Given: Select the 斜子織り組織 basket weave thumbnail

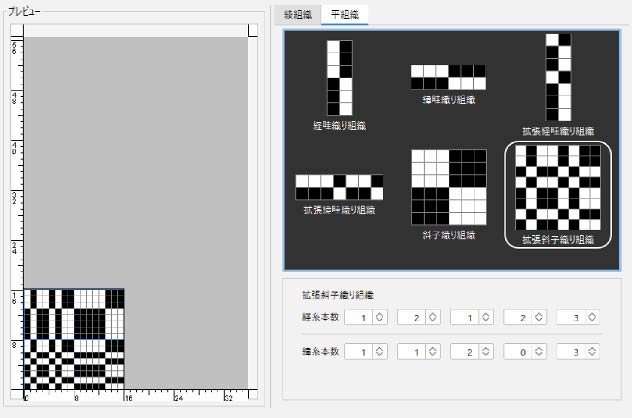Looking at the screenshot, I should [x=449, y=194].
